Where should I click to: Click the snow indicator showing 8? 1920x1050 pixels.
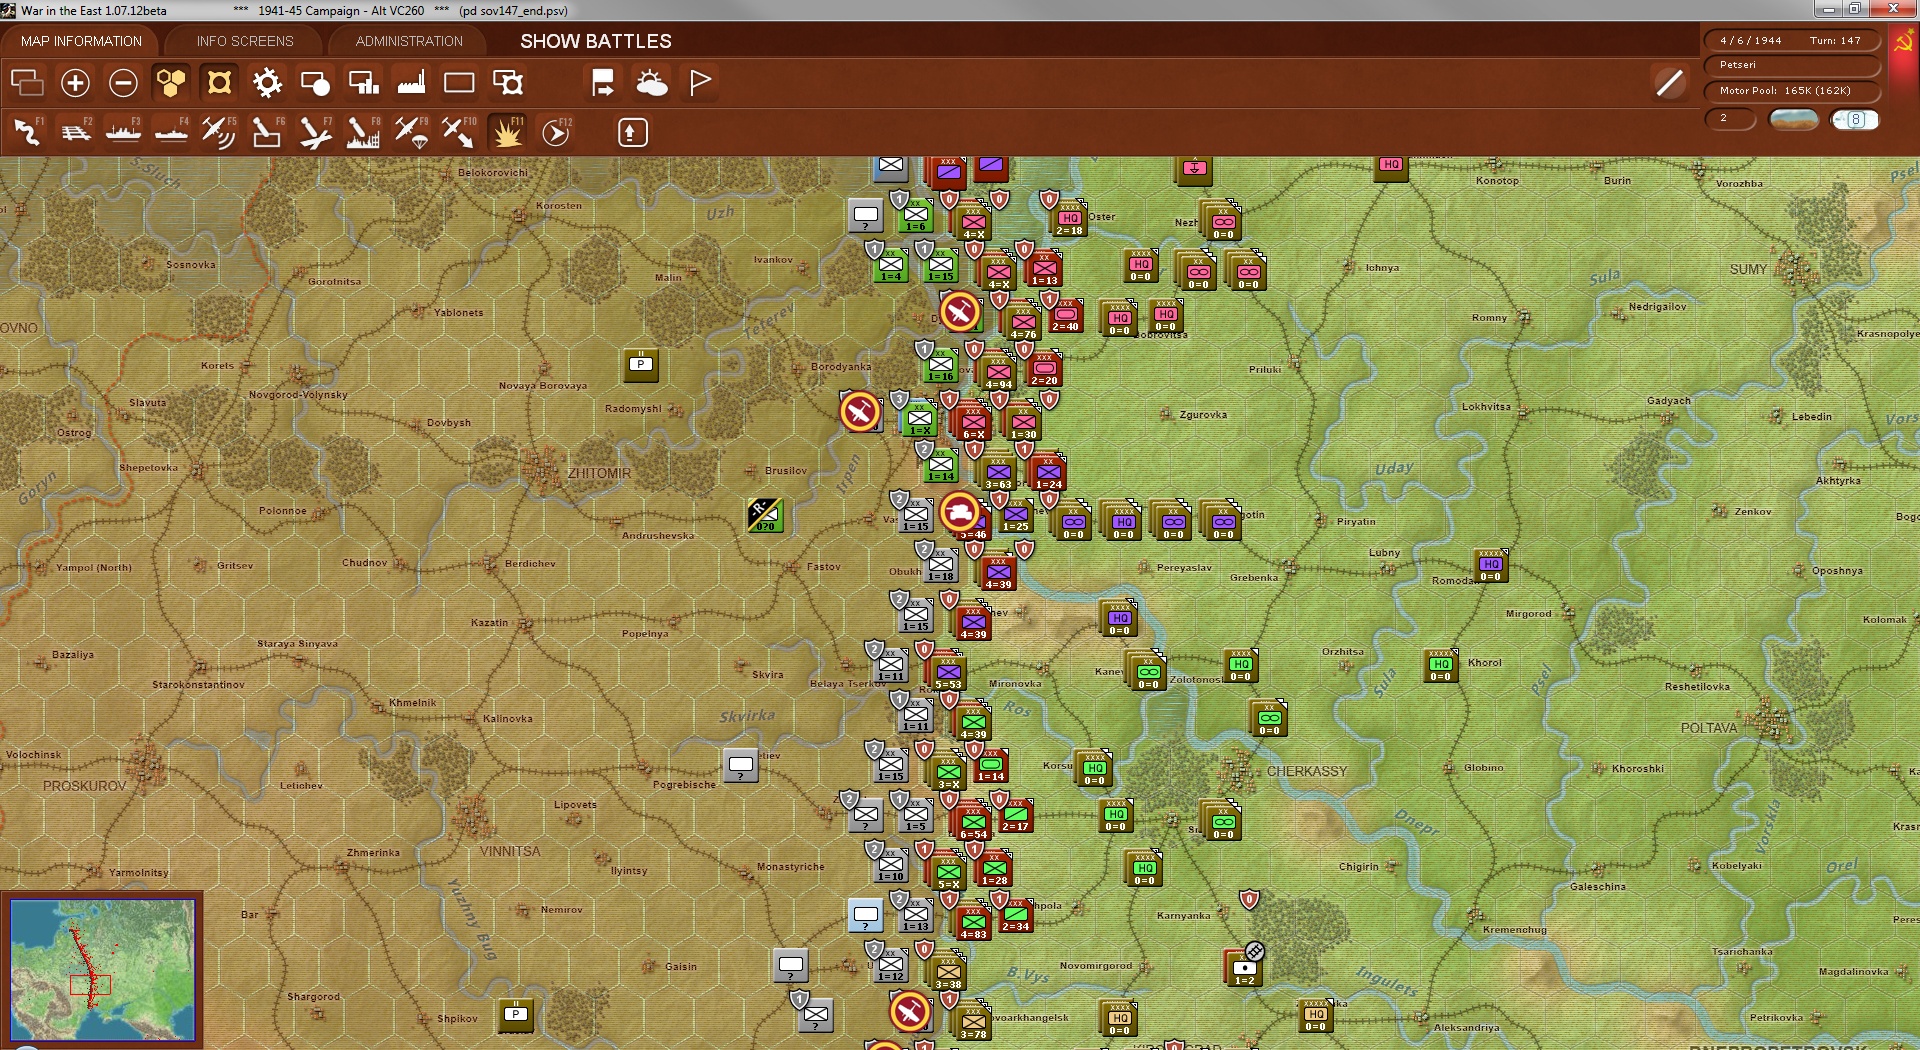click(x=1855, y=120)
